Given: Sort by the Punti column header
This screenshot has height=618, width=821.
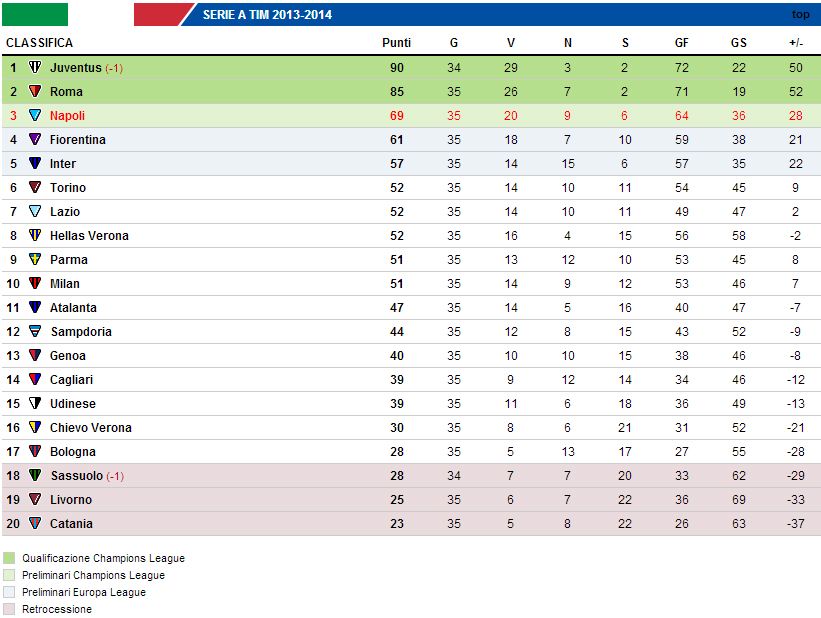Looking at the screenshot, I should click(396, 43).
